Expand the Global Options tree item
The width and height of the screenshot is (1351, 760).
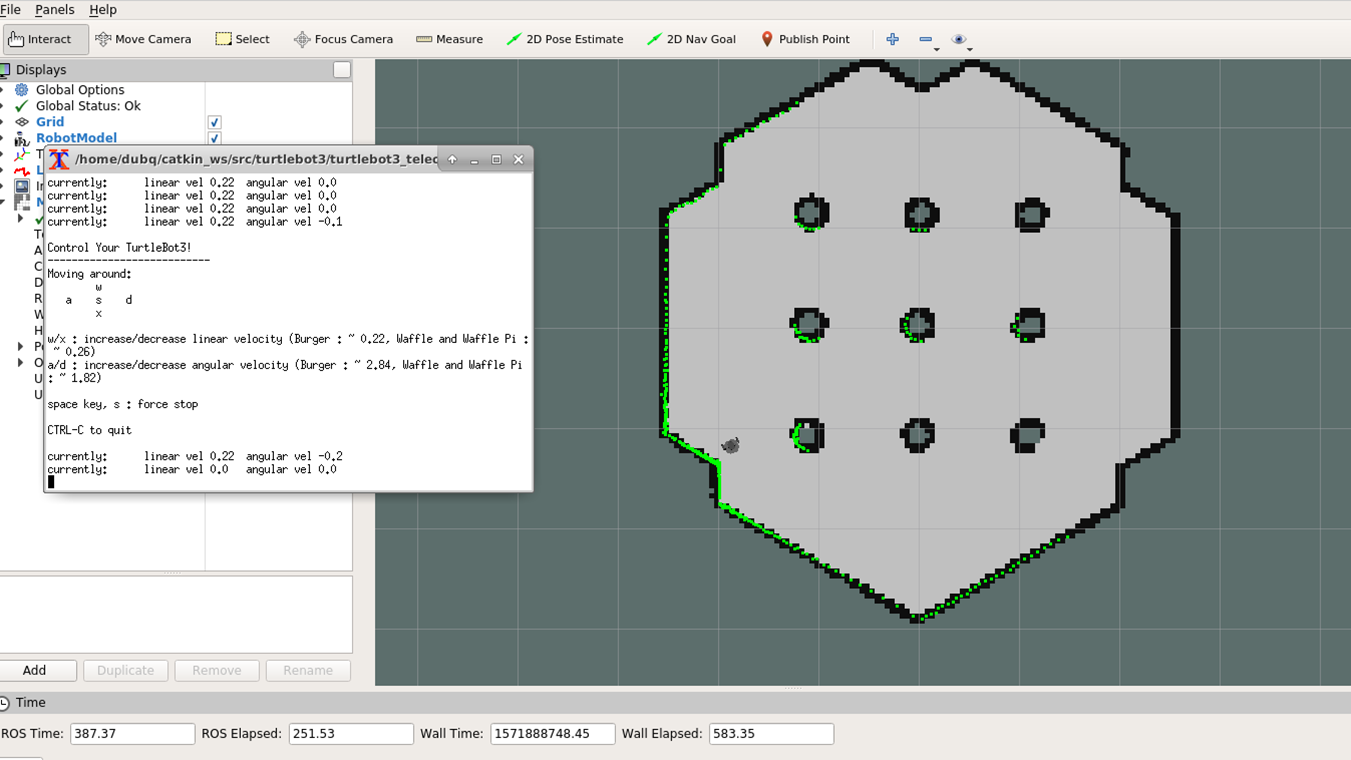click(x=8, y=89)
